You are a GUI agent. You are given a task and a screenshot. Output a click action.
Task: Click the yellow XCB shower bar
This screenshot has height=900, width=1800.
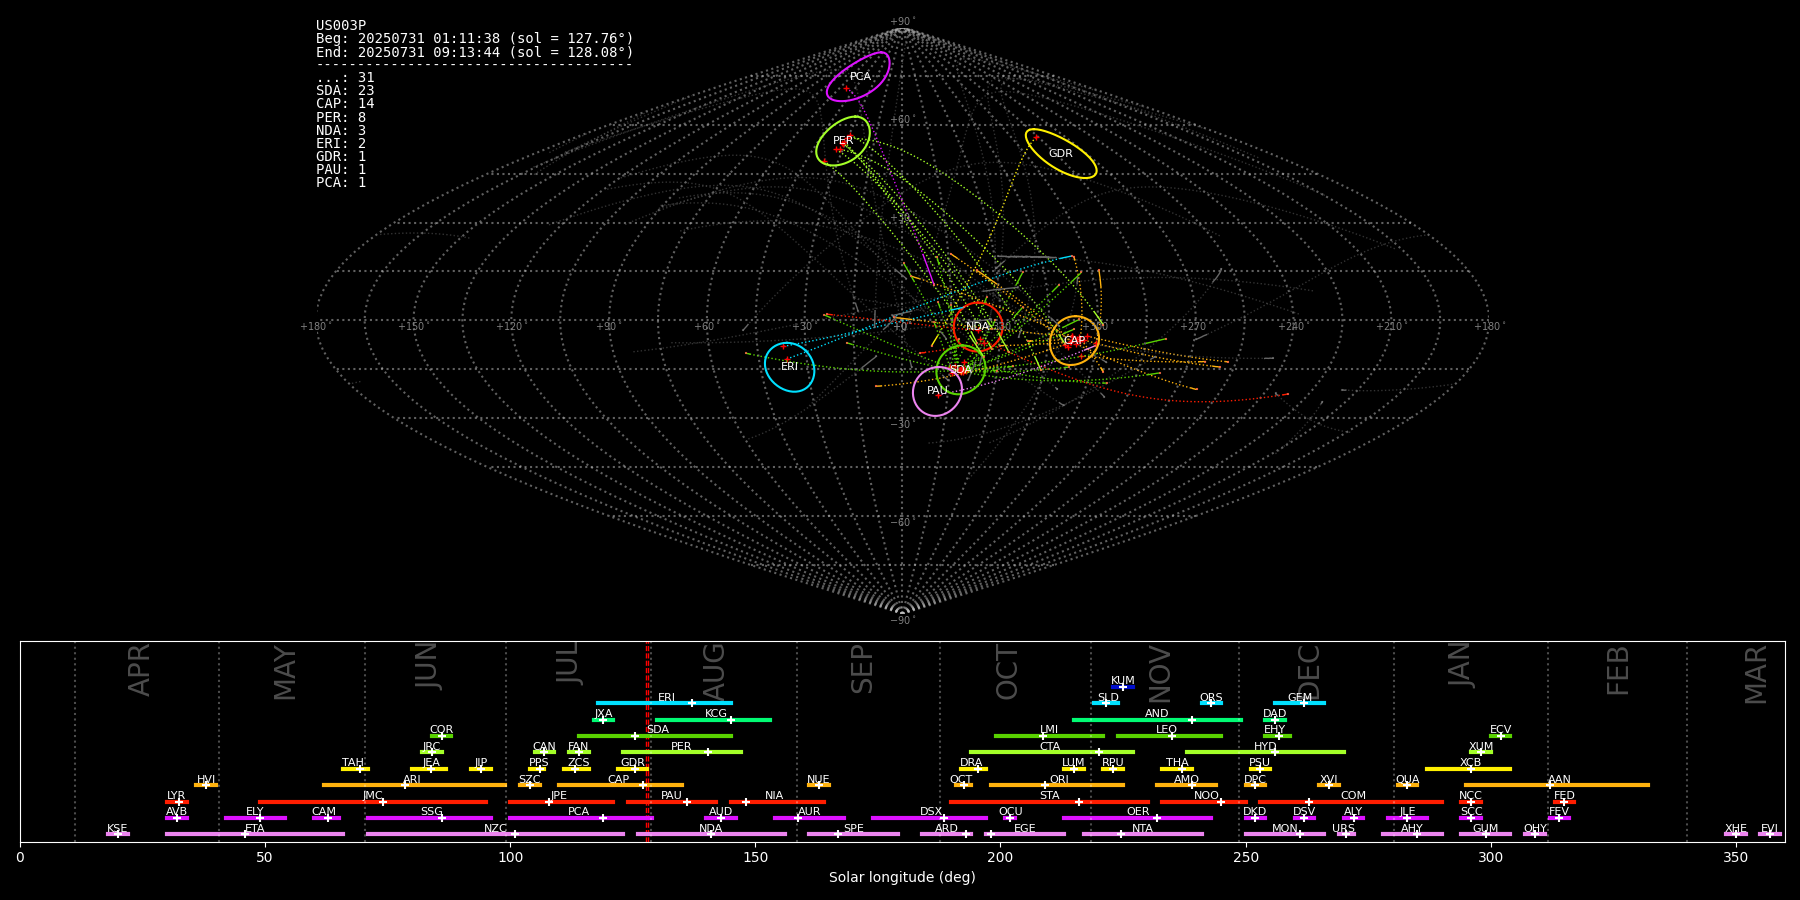[x=1468, y=769]
